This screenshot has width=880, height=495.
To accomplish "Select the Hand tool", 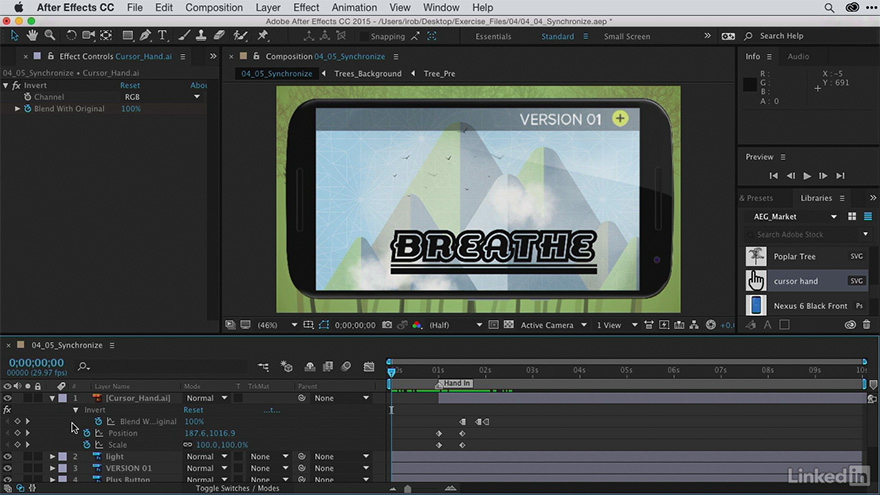I will [32, 35].
